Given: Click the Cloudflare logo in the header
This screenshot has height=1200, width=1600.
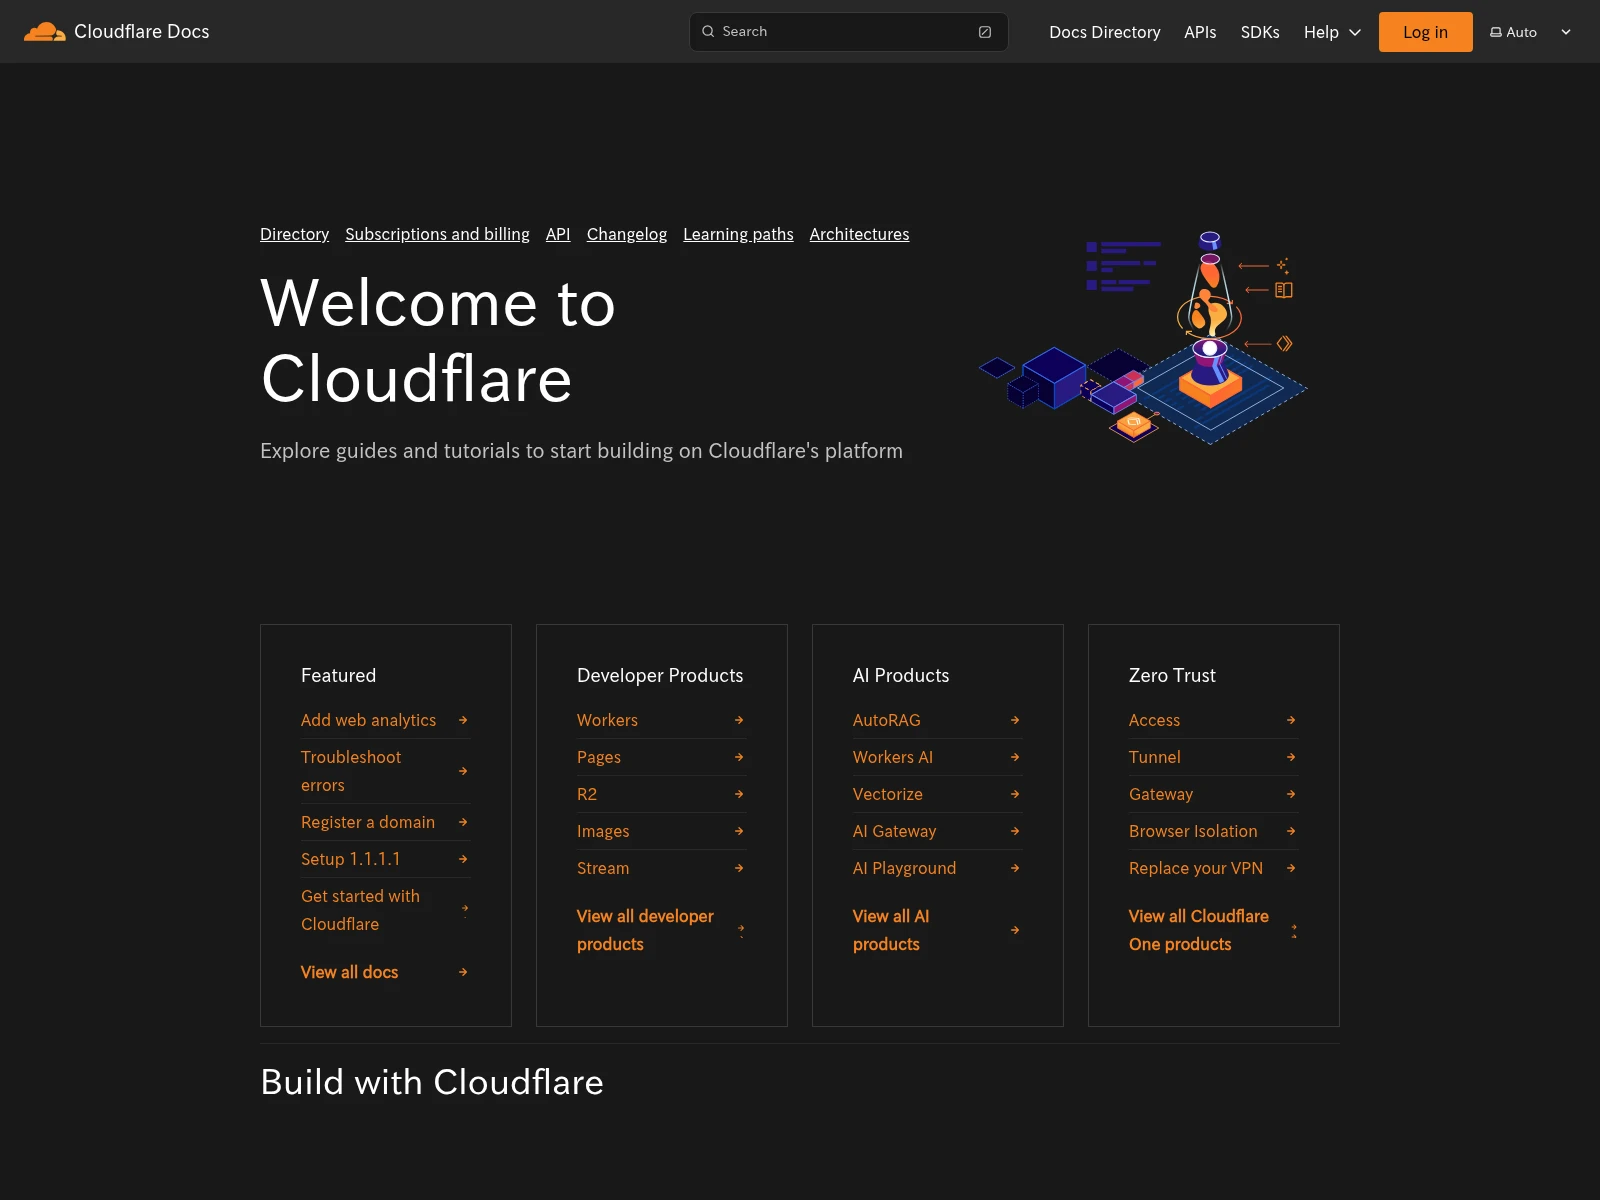Looking at the screenshot, I should tap(45, 31).
